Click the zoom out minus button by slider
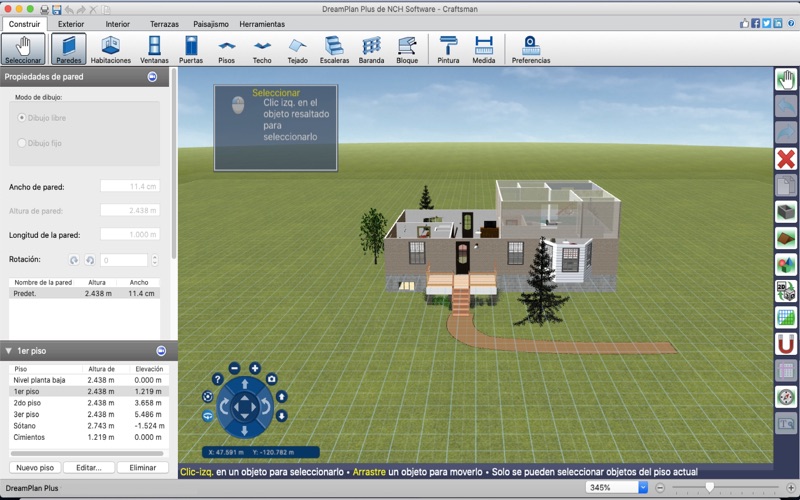Image resolution: width=800 pixels, height=500 pixels. click(660, 488)
